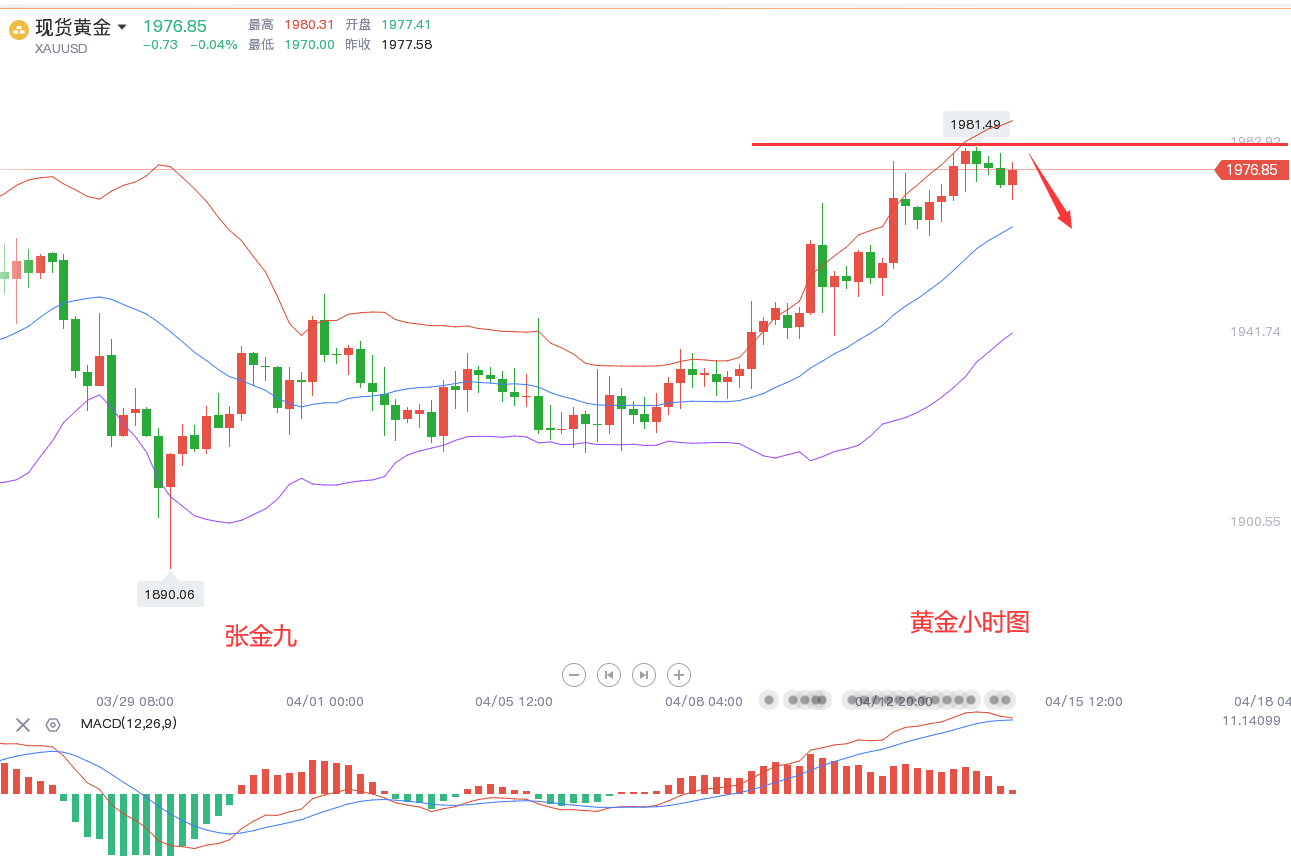The width and height of the screenshot is (1291, 856).
Task: Click the current price tag 1976.85
Action: point(1250,170)
